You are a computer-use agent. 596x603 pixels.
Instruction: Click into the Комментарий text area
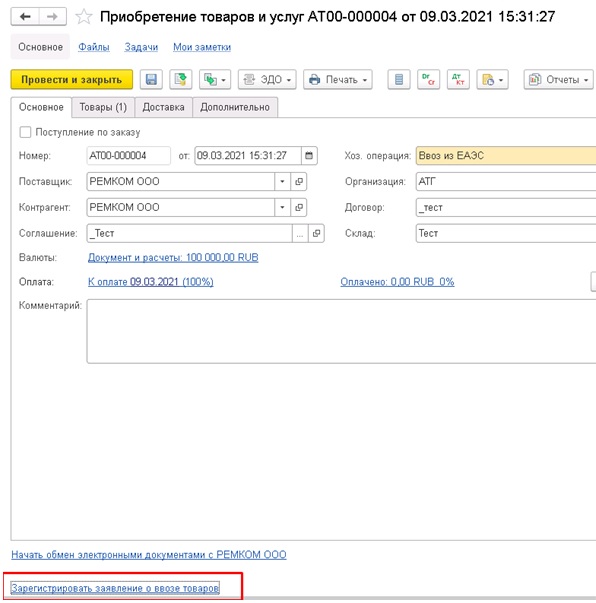pyautogui.click(x=341, y=331)
